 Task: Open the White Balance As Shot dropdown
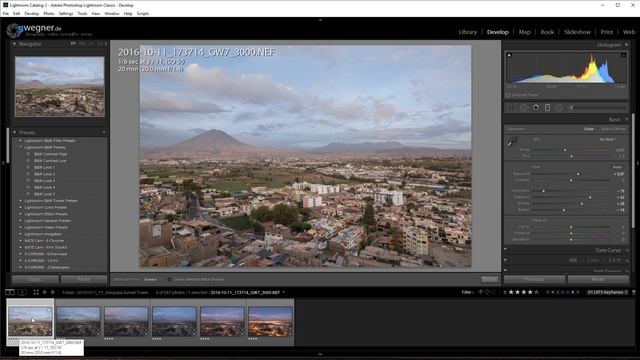point(608,140)
